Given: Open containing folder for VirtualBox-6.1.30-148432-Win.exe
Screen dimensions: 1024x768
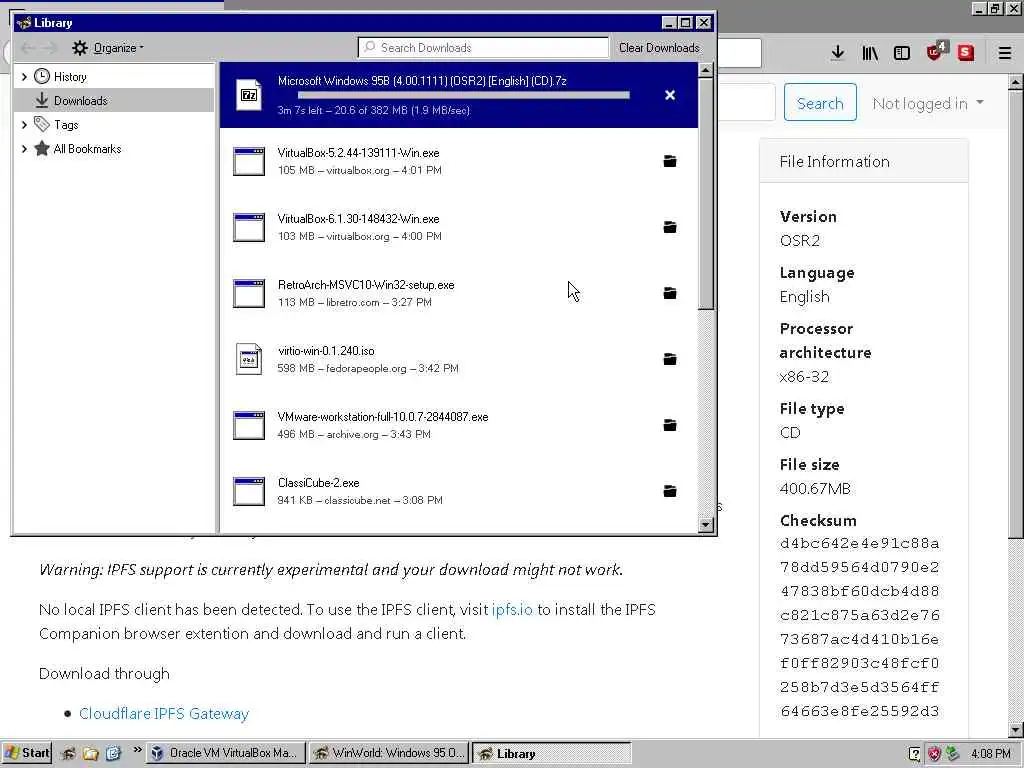Looking at the screenshot, I should coord(669,227).
